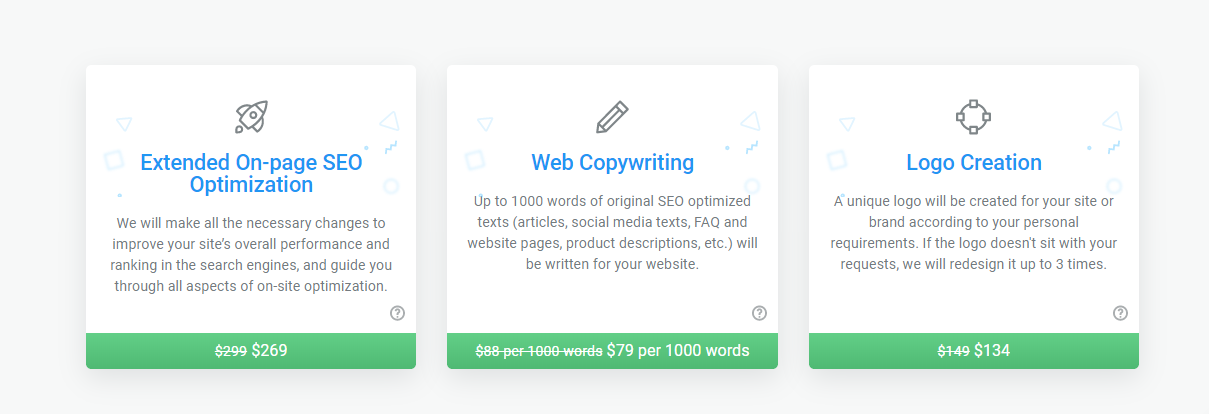
Task: Click the SEO optimization description text
Action: (251, 254)
